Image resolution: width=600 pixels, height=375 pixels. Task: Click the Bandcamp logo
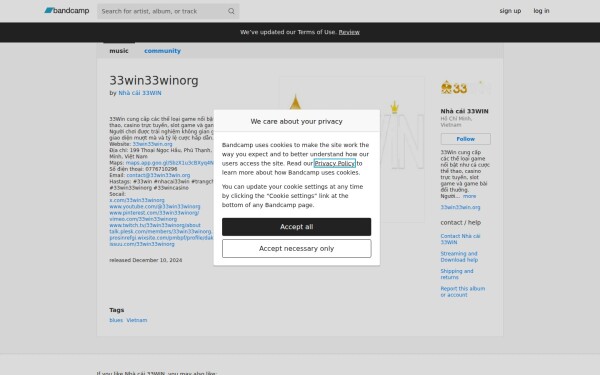(67, 11)
